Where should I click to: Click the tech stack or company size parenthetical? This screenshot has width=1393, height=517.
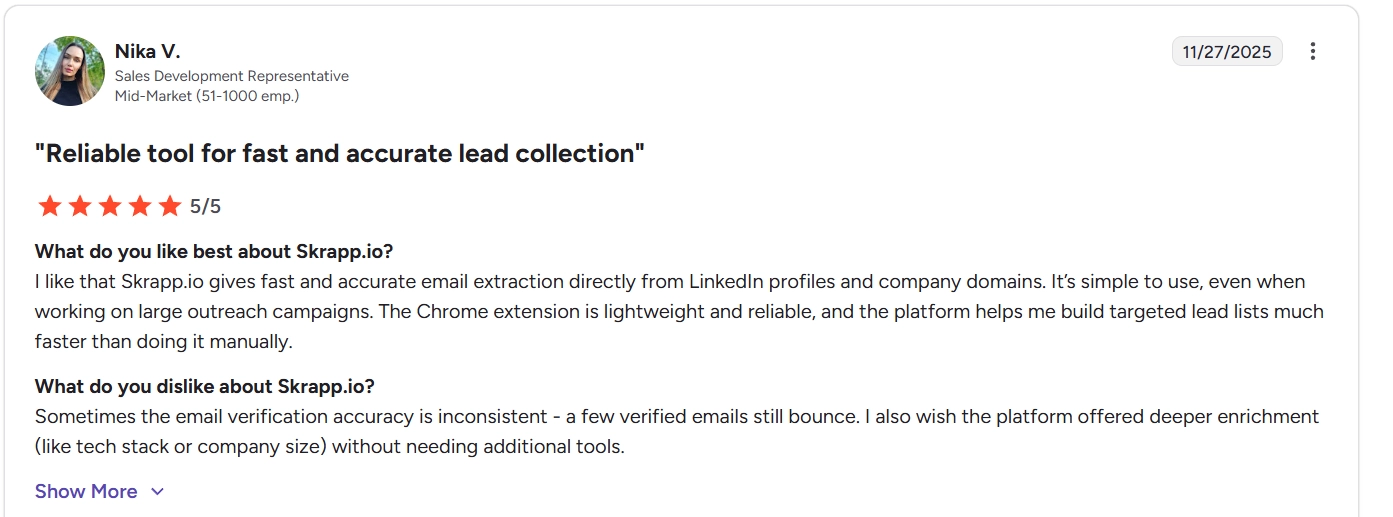[x=181, y=447]
